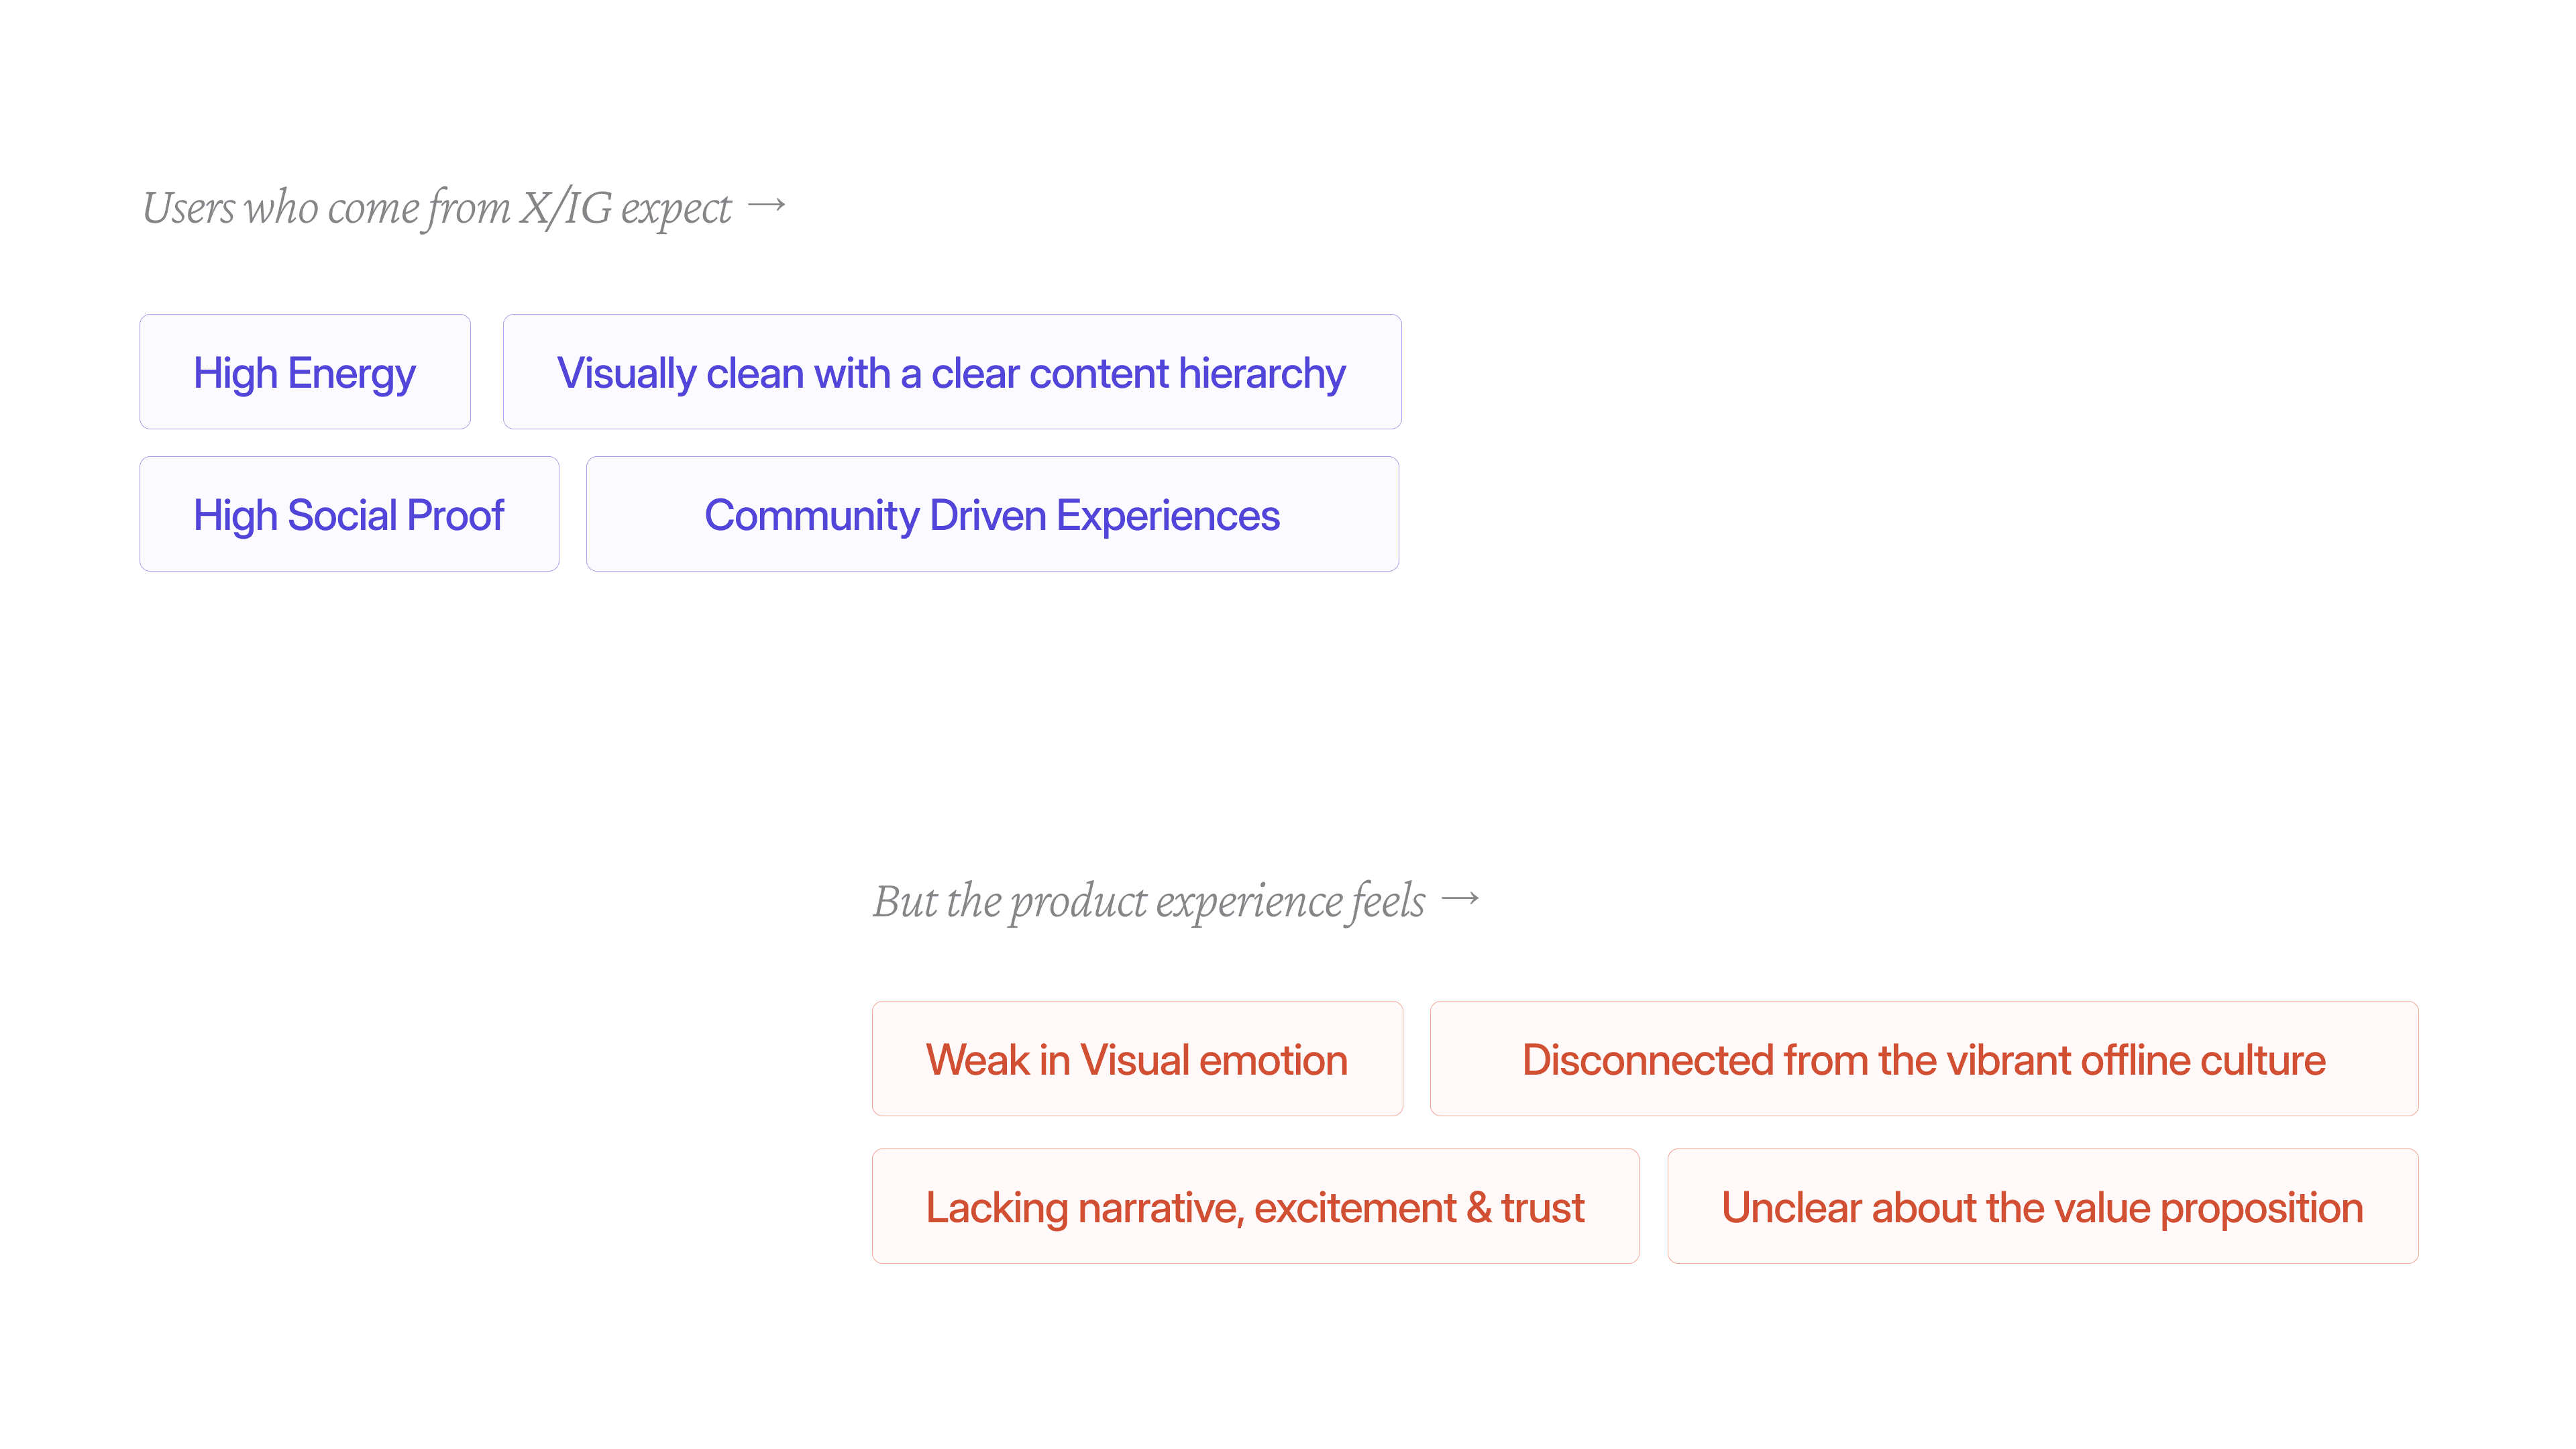
Task: Click the High Energy tag
Action: (305, 372)
